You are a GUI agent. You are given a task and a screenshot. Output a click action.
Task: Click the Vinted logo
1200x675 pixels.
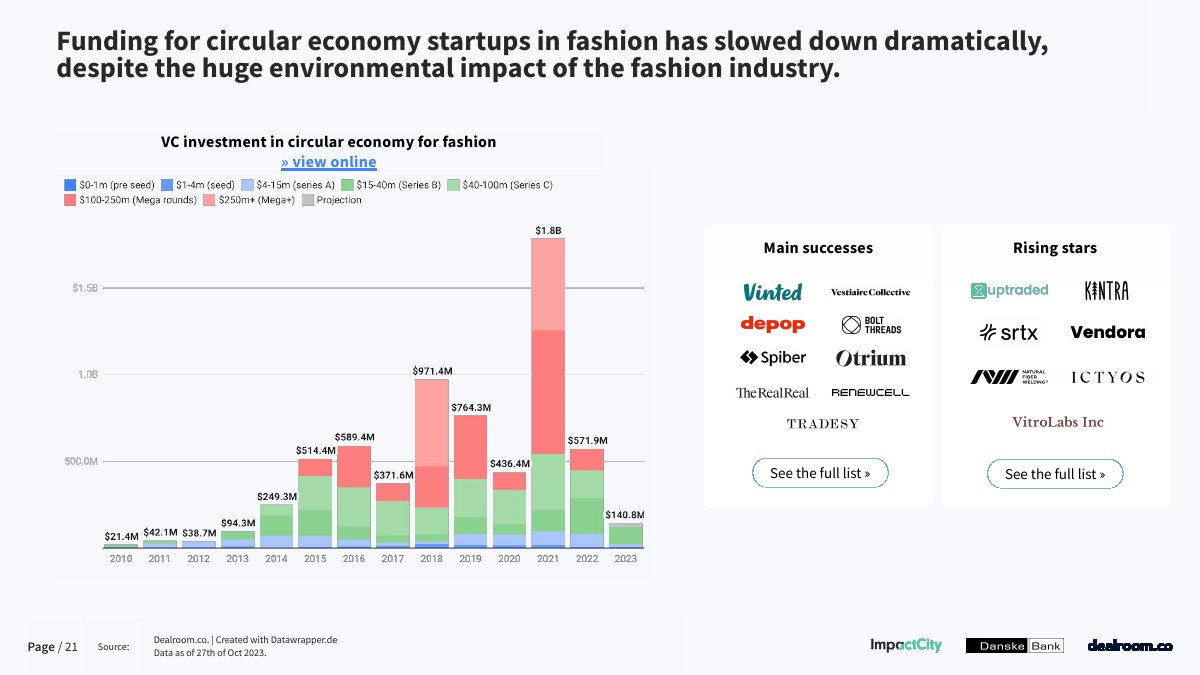click(772, 291)
